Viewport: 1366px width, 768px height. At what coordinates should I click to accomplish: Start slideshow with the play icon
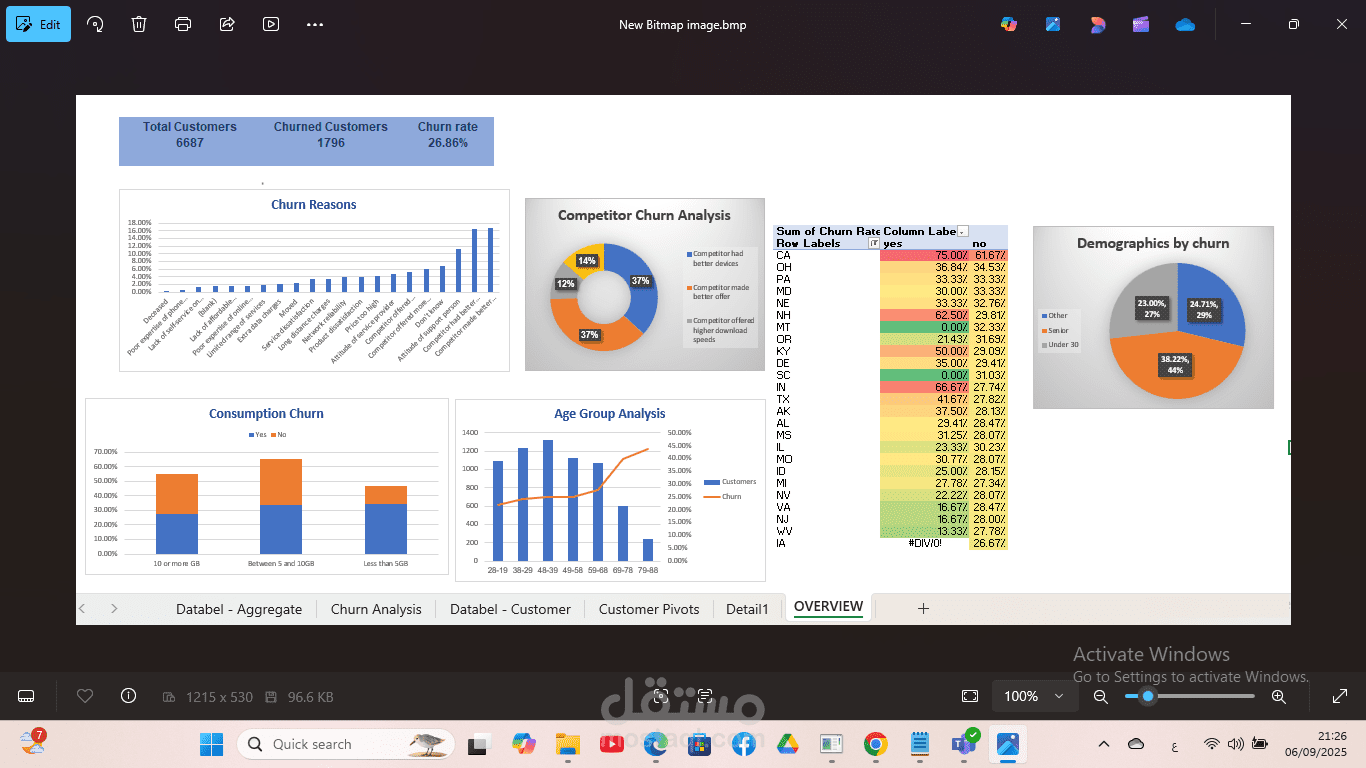[271, 24]
